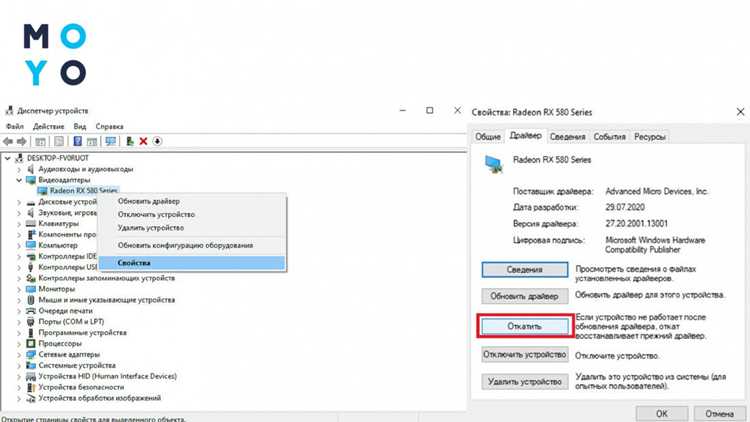Viewport: 750px width, 422px height.
Task: Open the properties sheet toolbar icon
Action: [59, 141]
